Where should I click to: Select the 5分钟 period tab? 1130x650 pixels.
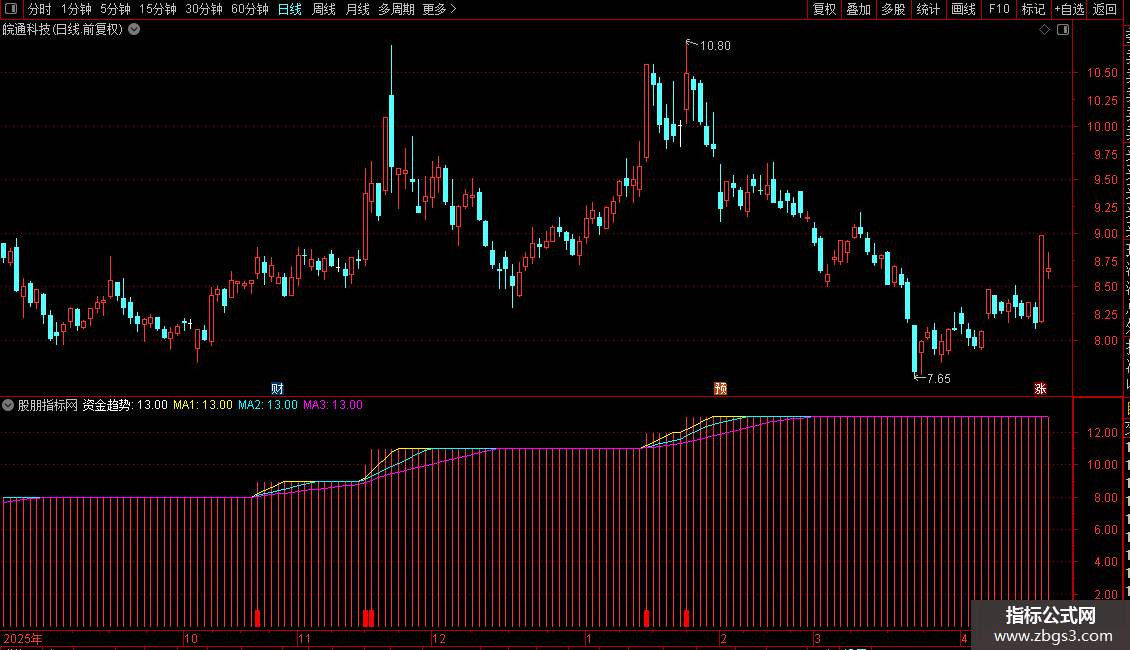[x=115, y=9]
